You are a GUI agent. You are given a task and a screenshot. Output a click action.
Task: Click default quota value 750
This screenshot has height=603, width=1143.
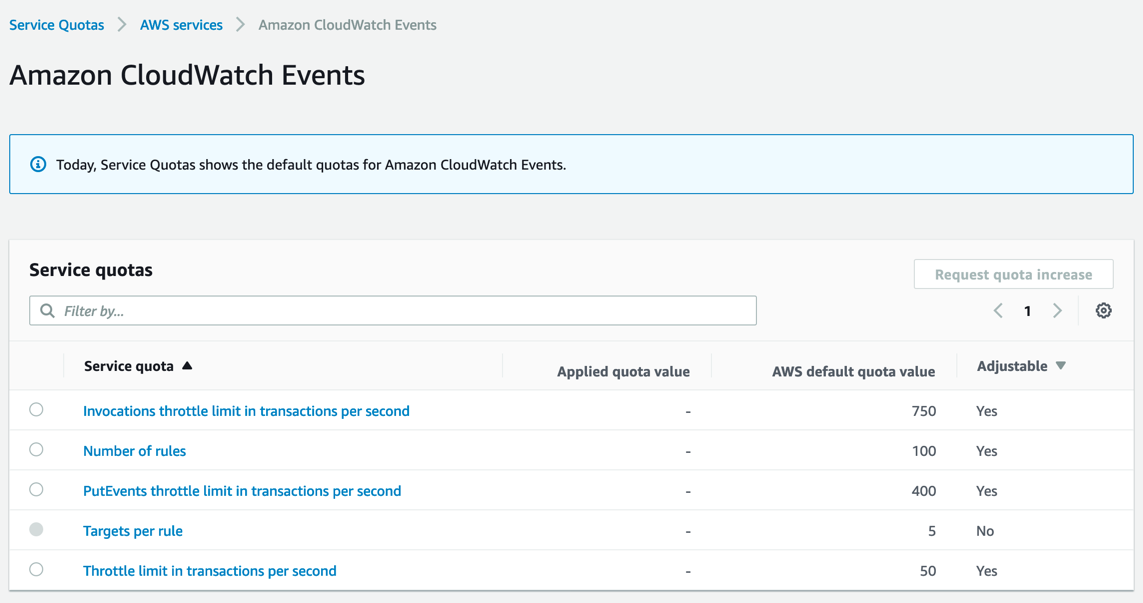[924, 411]
